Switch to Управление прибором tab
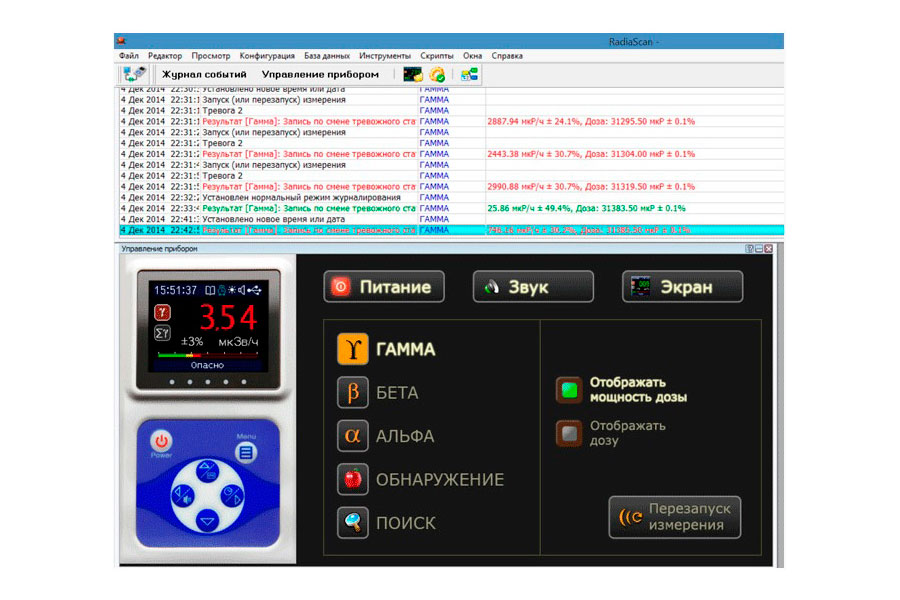 320,74
